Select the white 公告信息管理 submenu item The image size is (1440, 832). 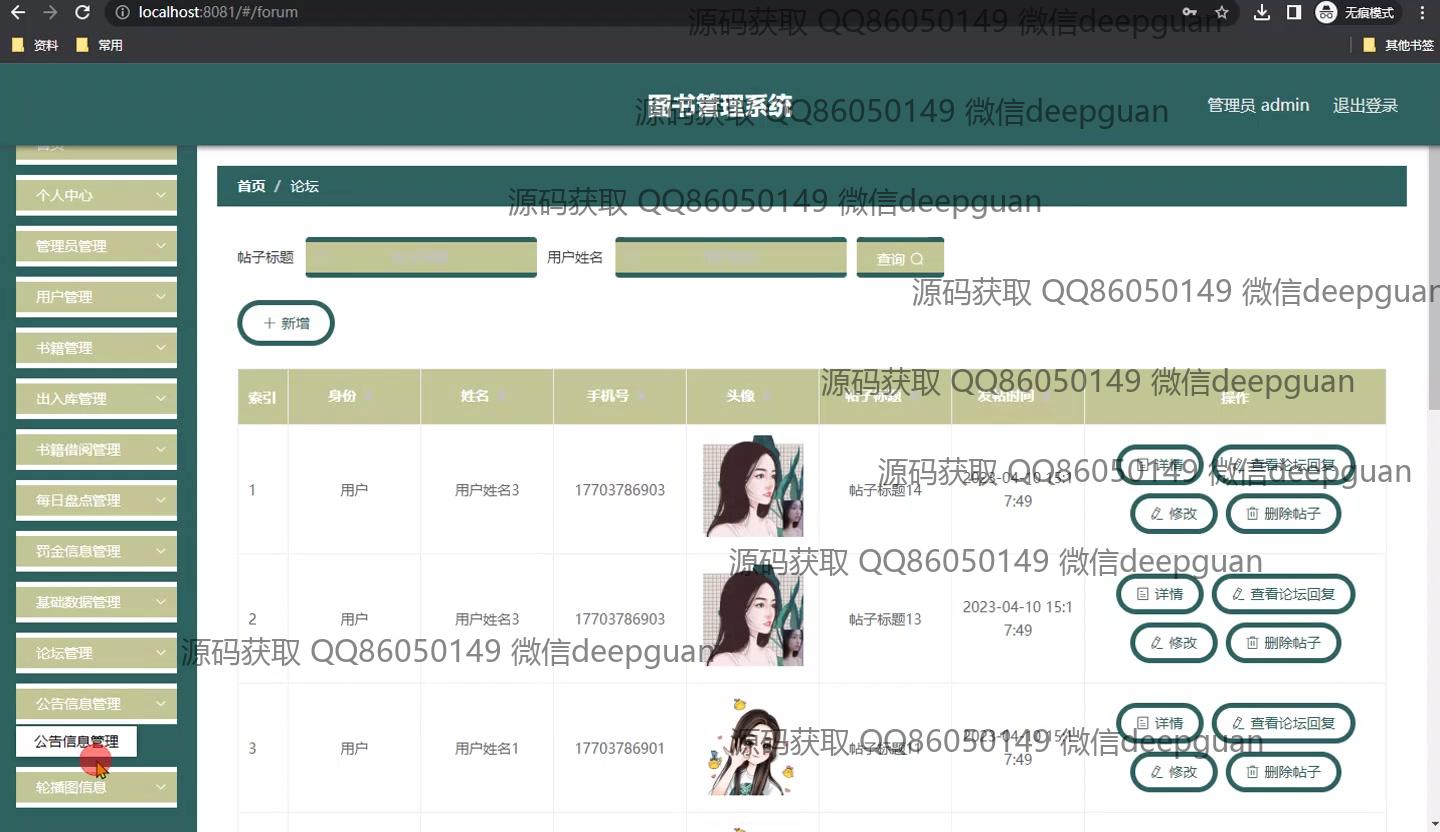point(76,742)
